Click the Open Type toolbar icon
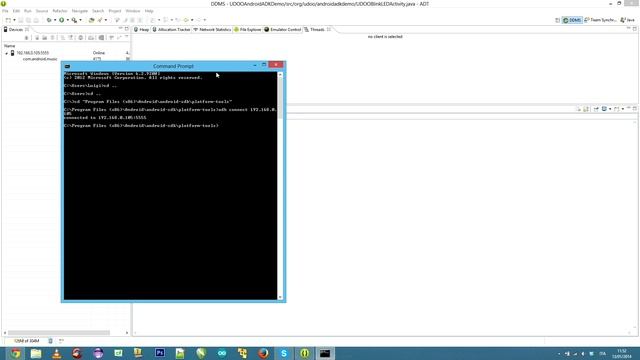640x360 pixels. click(x=91, y=20)
